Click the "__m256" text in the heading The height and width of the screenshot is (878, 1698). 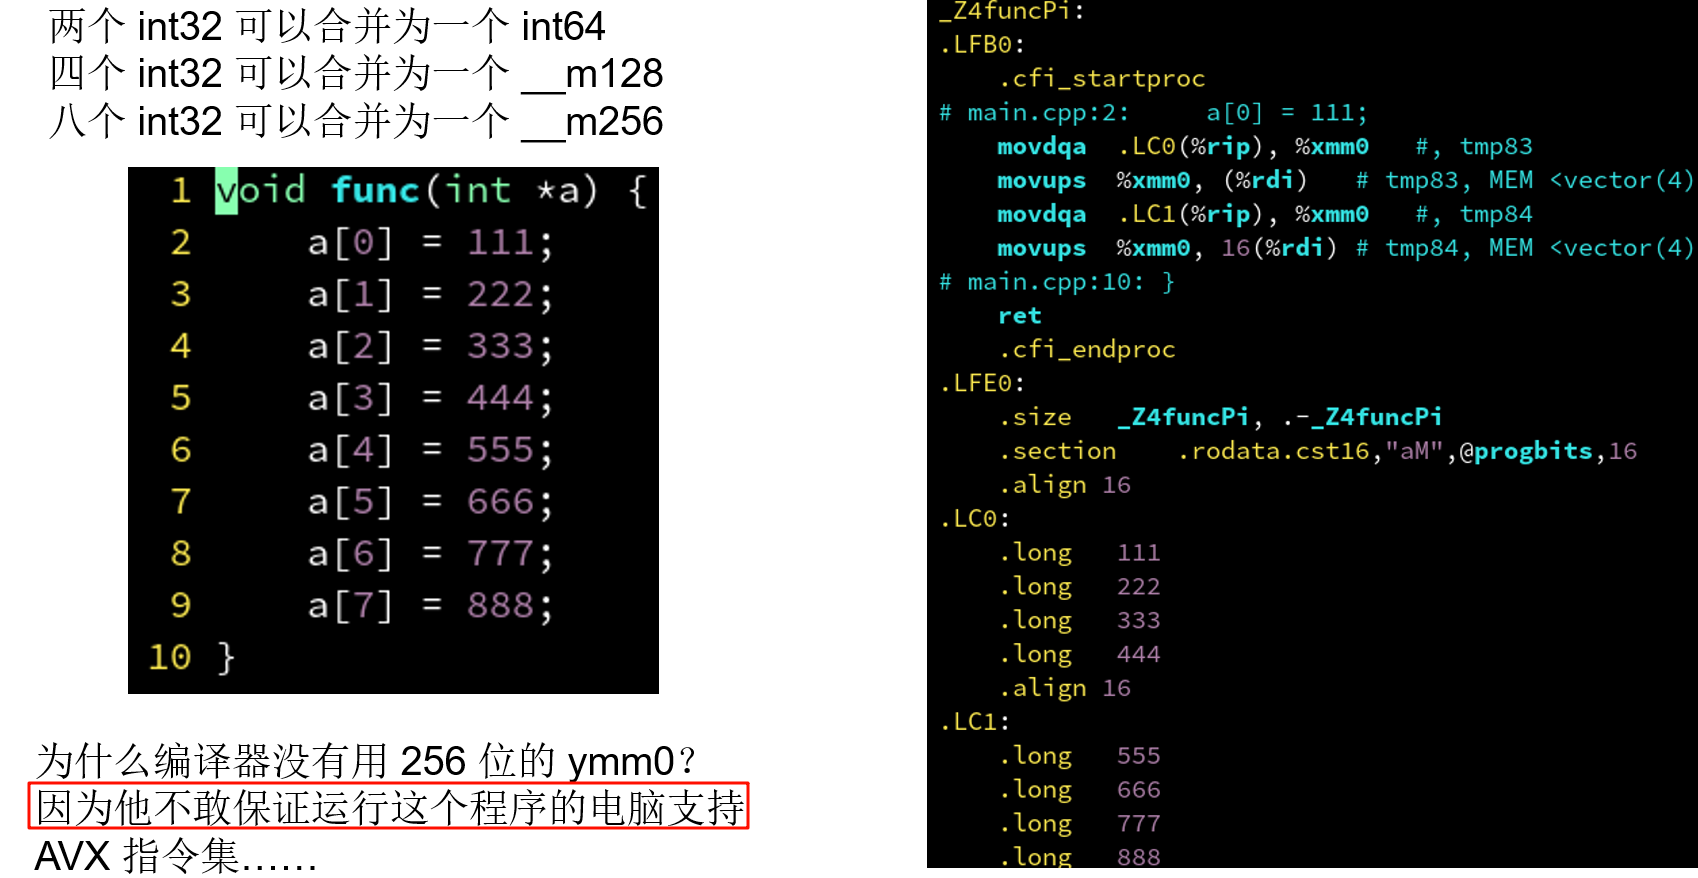(x=592, y=122)
